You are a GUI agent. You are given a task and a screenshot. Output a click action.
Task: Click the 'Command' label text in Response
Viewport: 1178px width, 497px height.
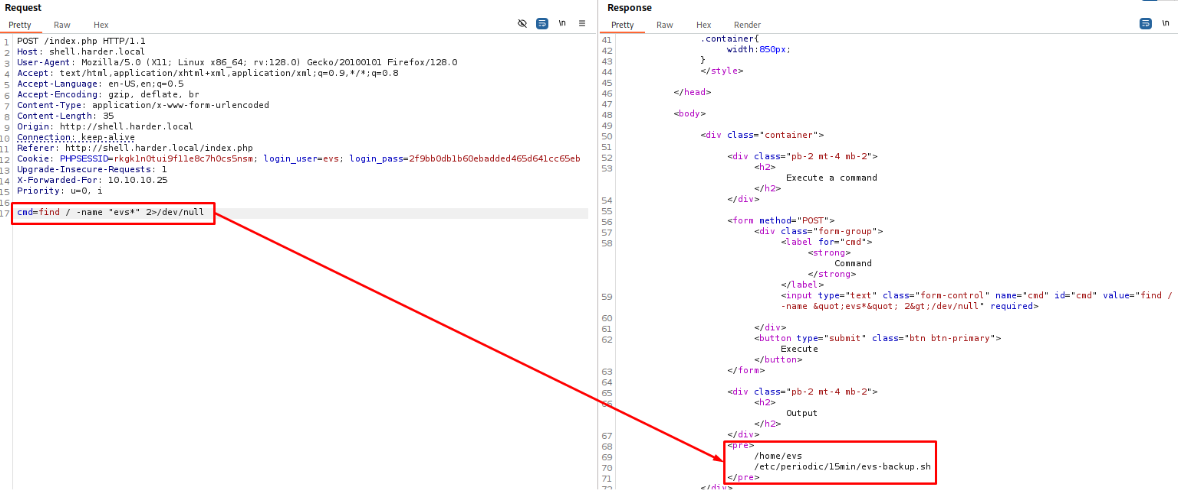[x=853, y=264]
